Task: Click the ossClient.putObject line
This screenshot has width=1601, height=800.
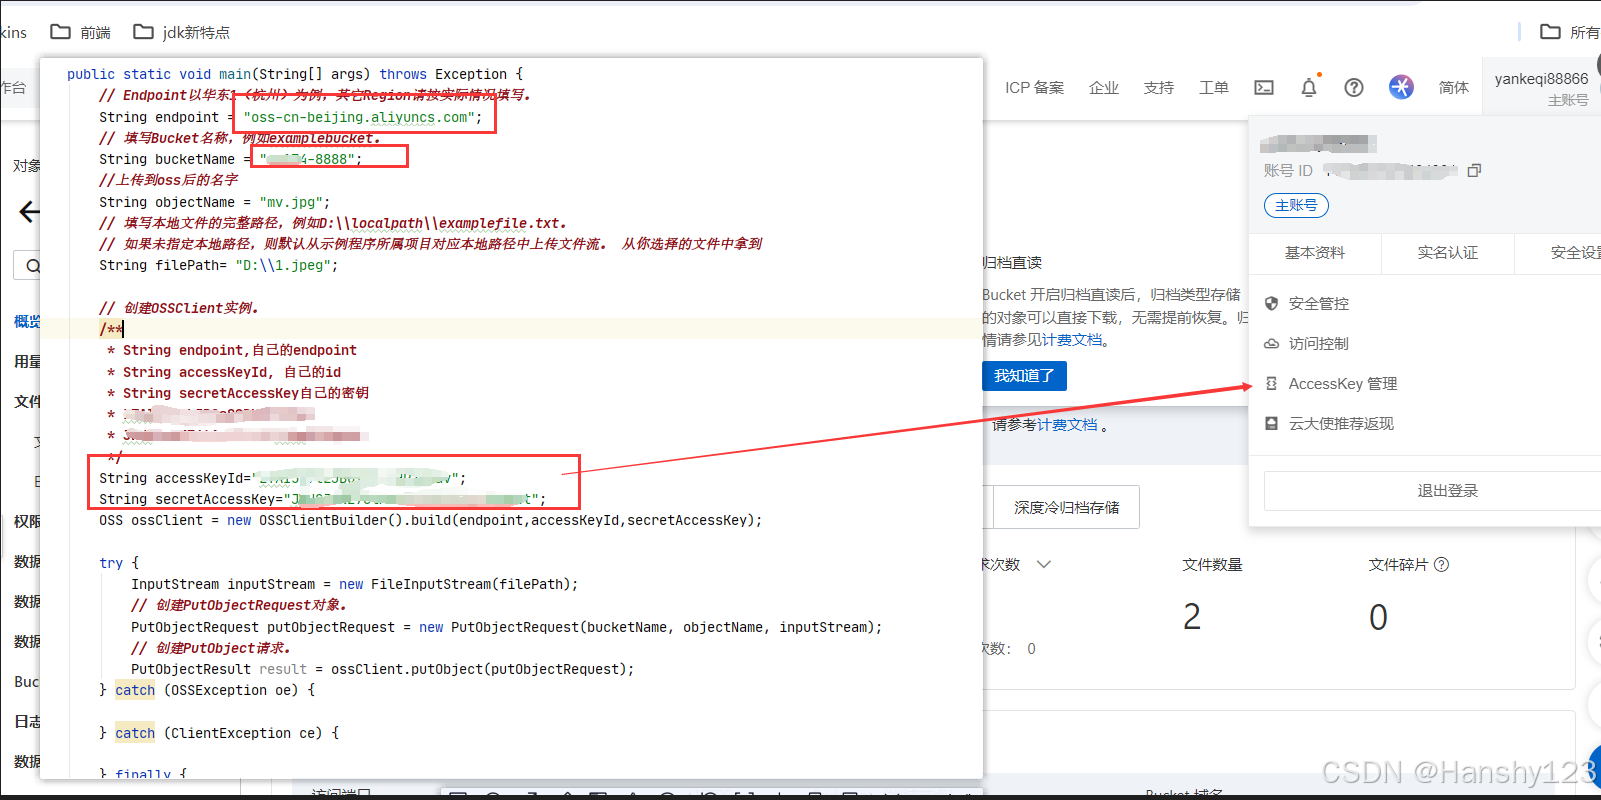Action: (x=383, y=669)
